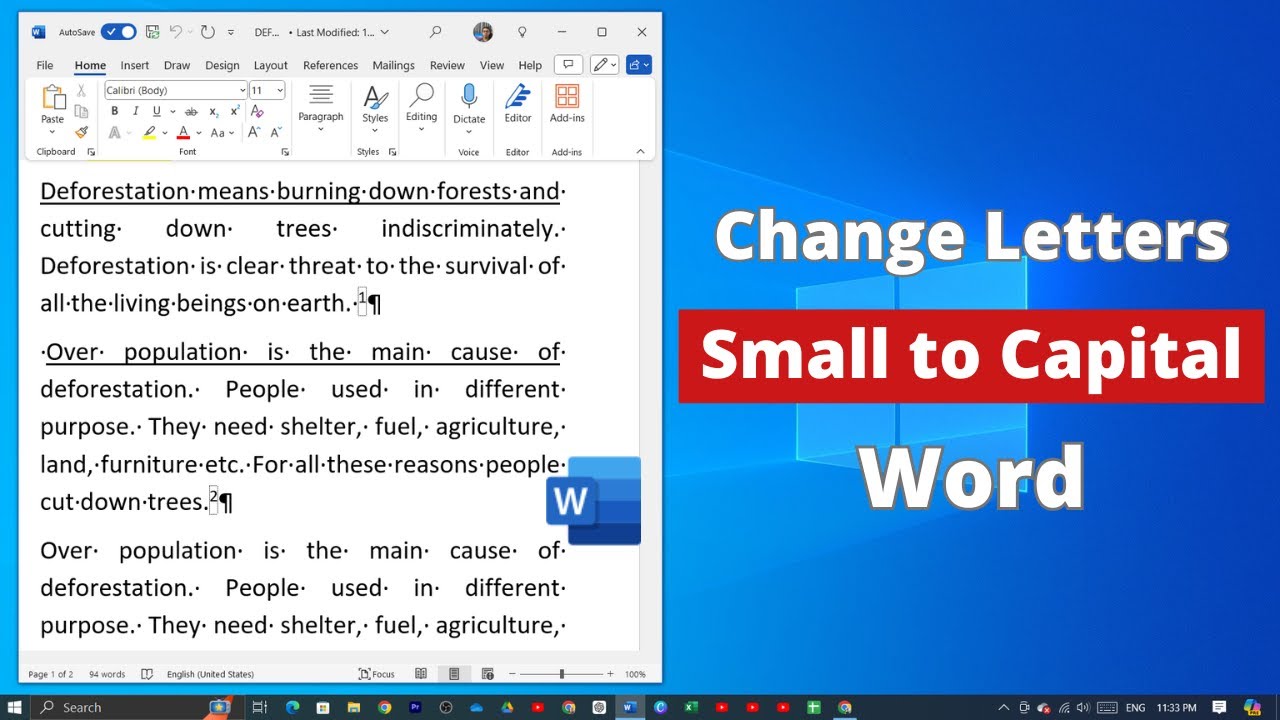The height and width of the screenshot is (720, 1280).
Task: Click the Redo arrow icon
Action: 207,32
